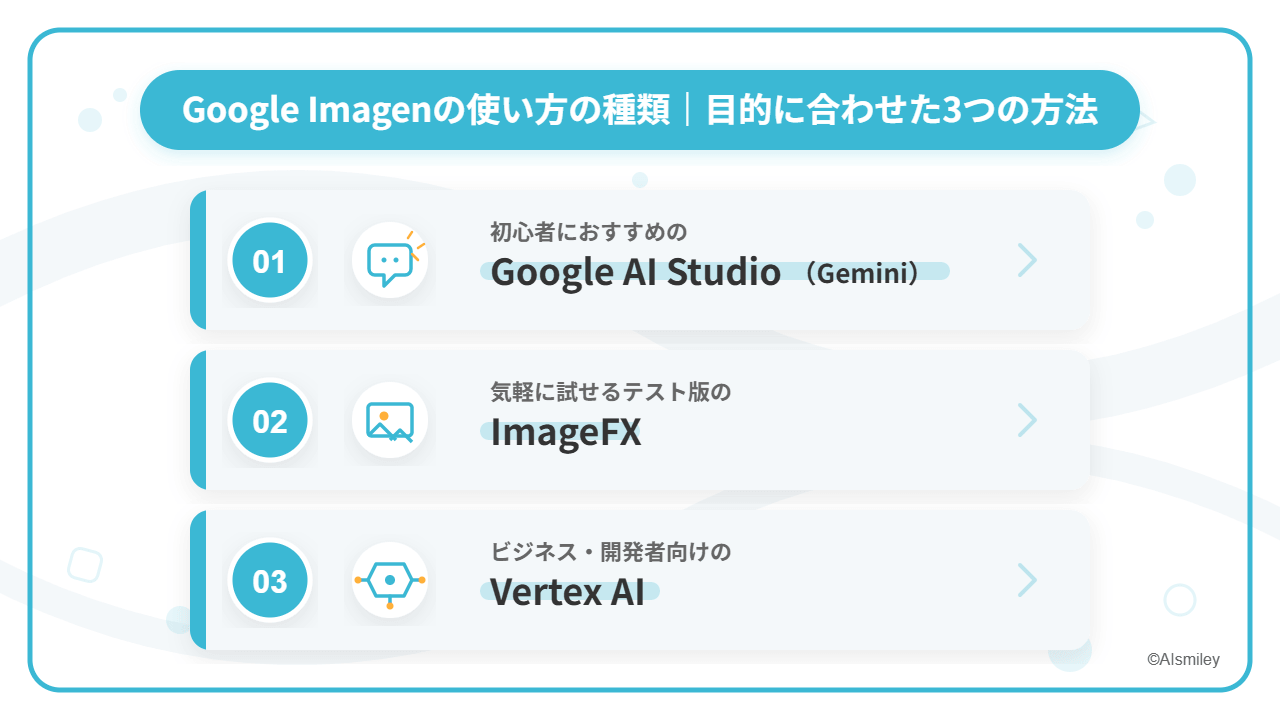Screen dimensions: 1280x720
Task: Open the ImageFX heading text
Action: 566,433
